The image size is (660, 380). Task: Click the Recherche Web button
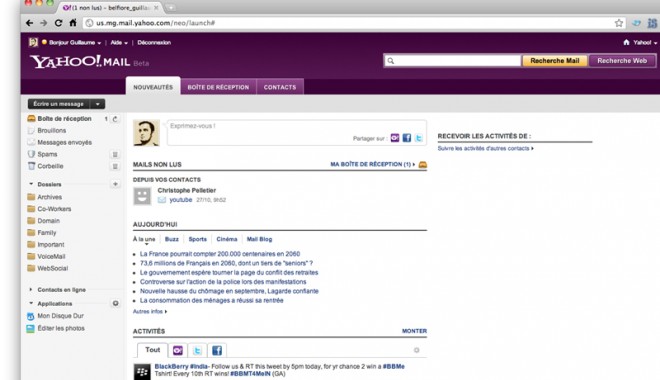tap(622, 61)
